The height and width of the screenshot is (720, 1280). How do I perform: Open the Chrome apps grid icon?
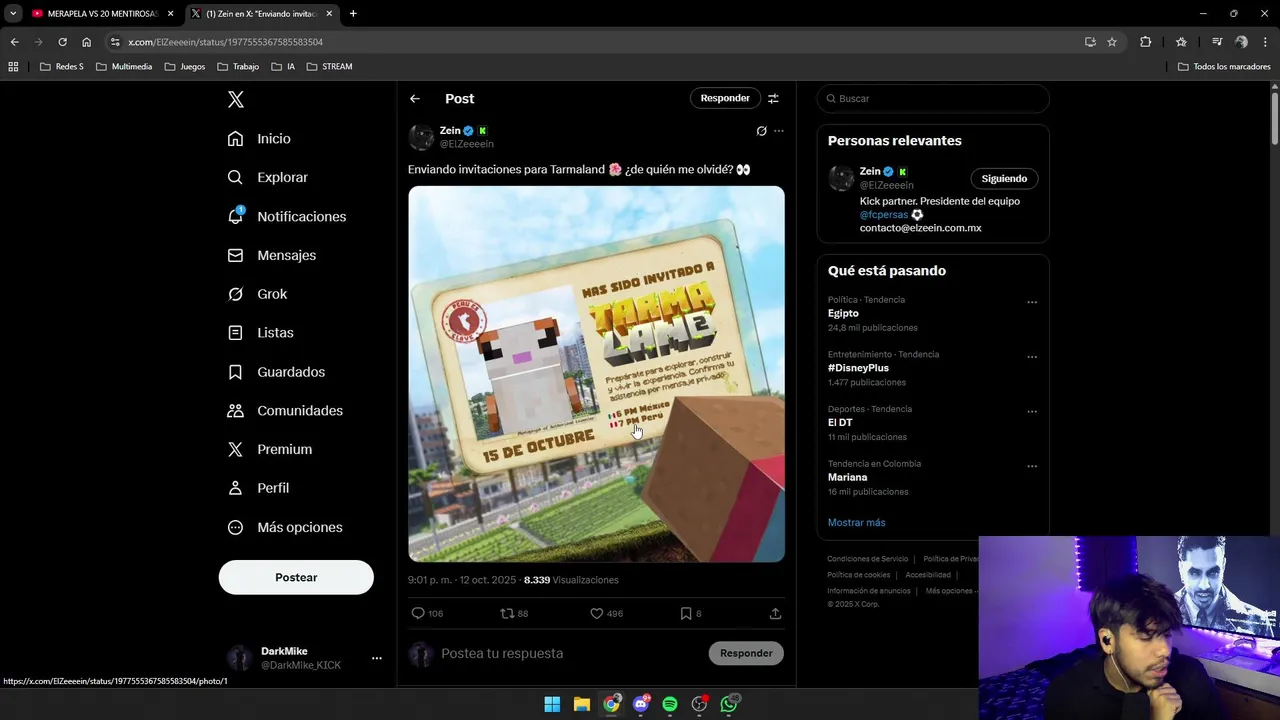tap(13, 67)
